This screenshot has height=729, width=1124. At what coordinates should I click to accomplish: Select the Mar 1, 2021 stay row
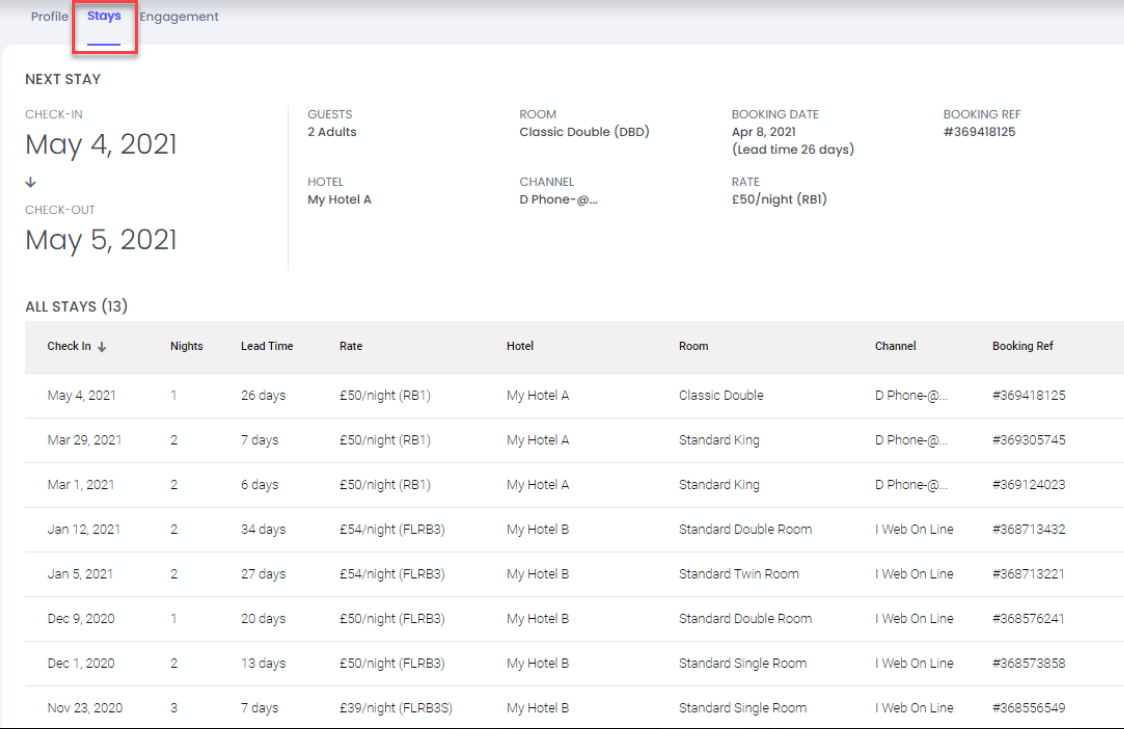(81, 485)
